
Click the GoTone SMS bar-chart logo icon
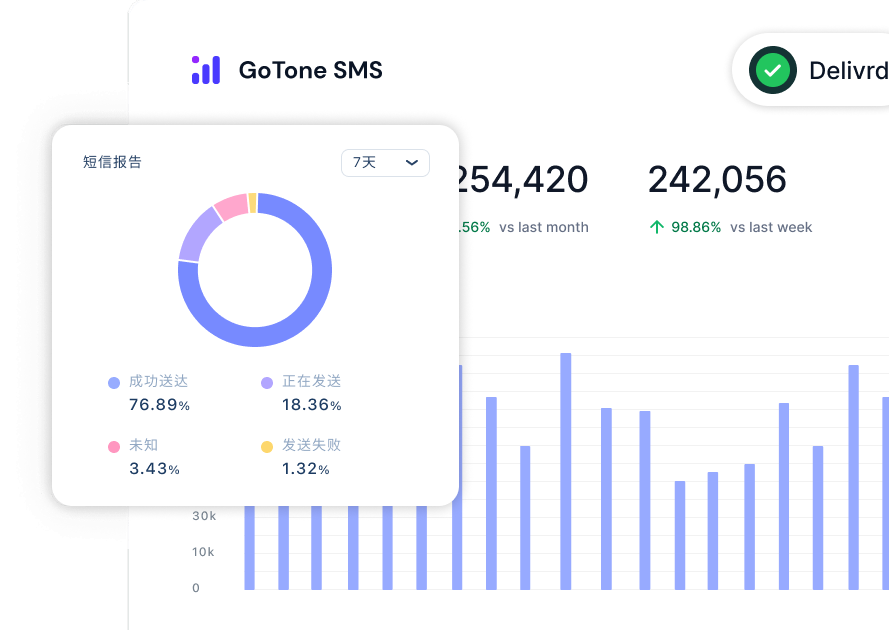[x=206, y=70]
